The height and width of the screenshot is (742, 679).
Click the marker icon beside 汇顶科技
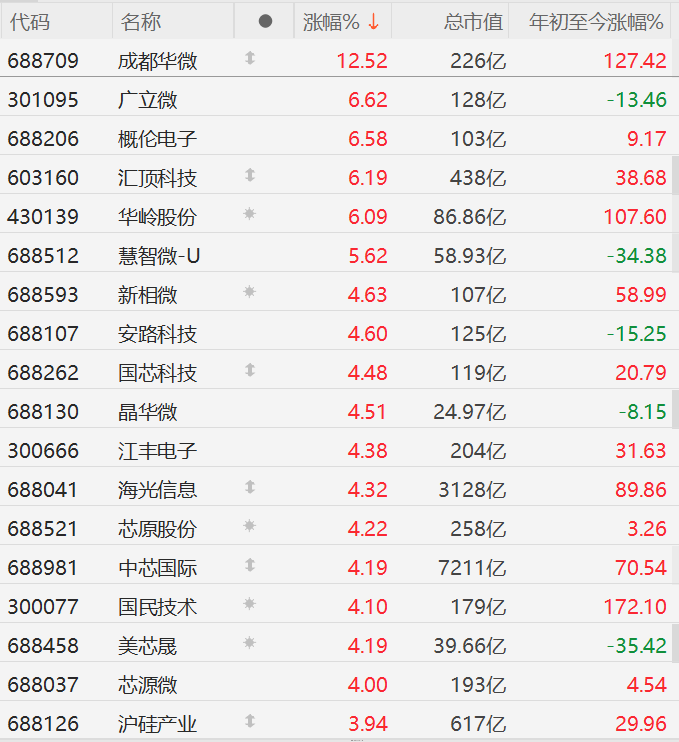[250, 176]
